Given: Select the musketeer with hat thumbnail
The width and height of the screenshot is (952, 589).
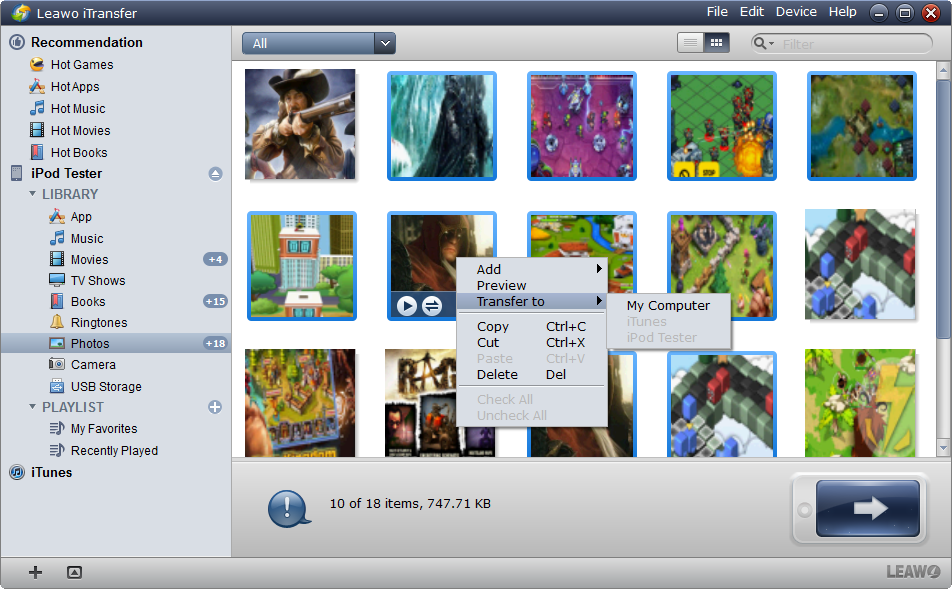Looking at the screenshot, I should coord(300,124).
